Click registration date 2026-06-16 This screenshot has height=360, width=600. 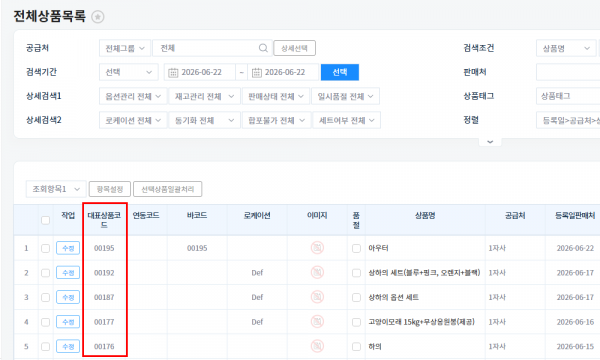[x=575, y=322]
